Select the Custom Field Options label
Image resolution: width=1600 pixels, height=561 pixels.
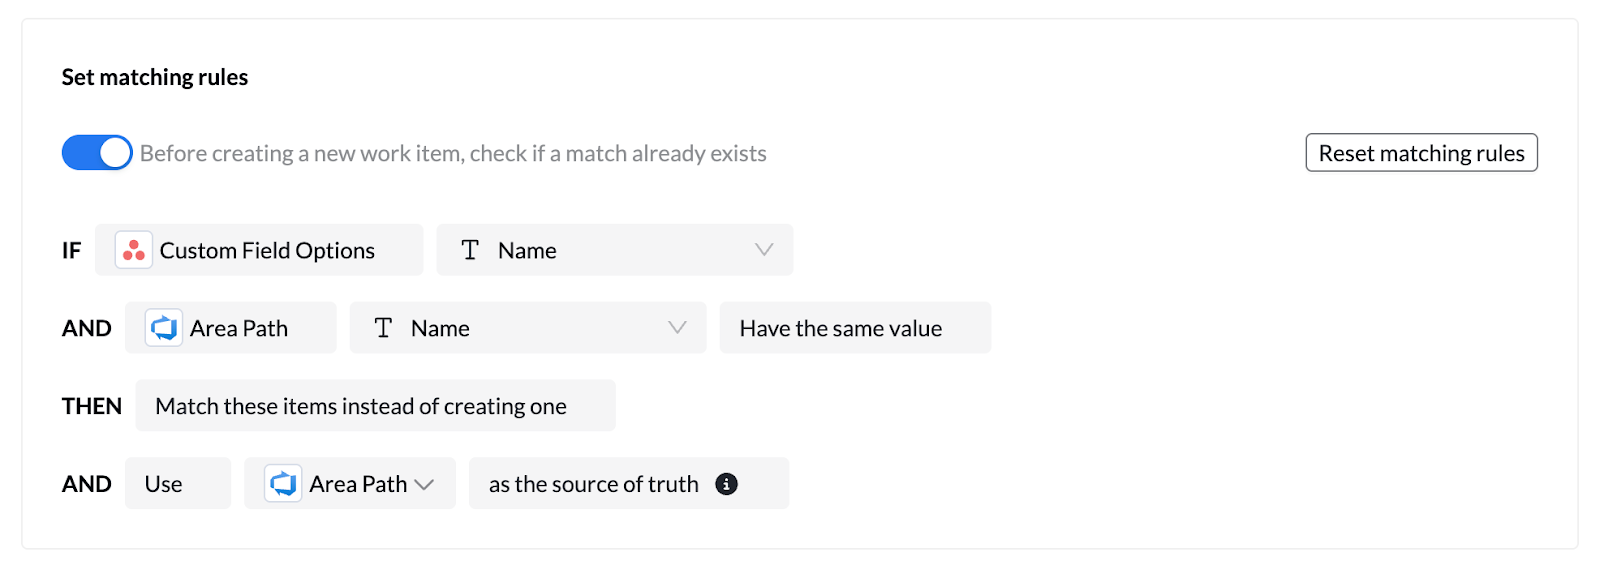pos(267,251)
